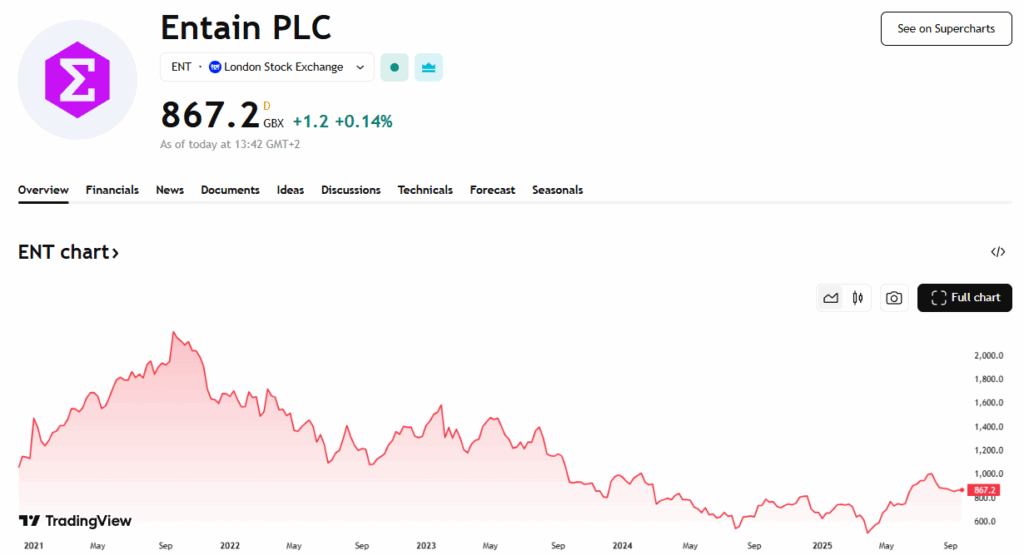This screenshot has width=1024, height=555.
Task: Click the green market open status icon
Action: click(x=394, y=67)
